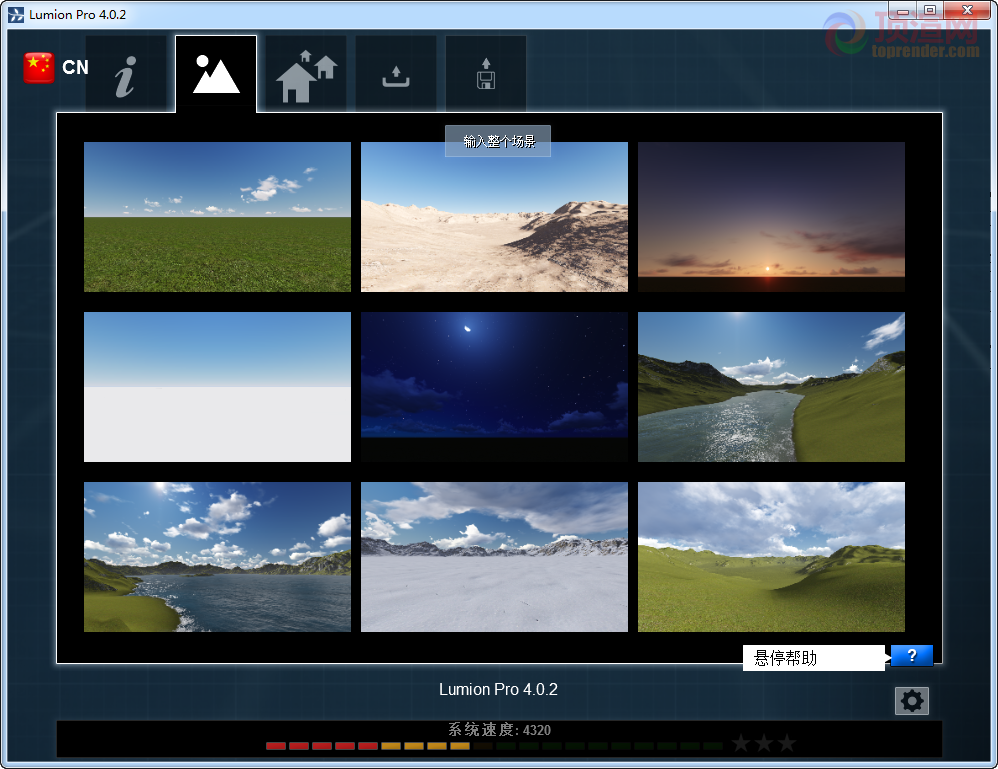Open the info (i) tab

(x=126, y=74)
